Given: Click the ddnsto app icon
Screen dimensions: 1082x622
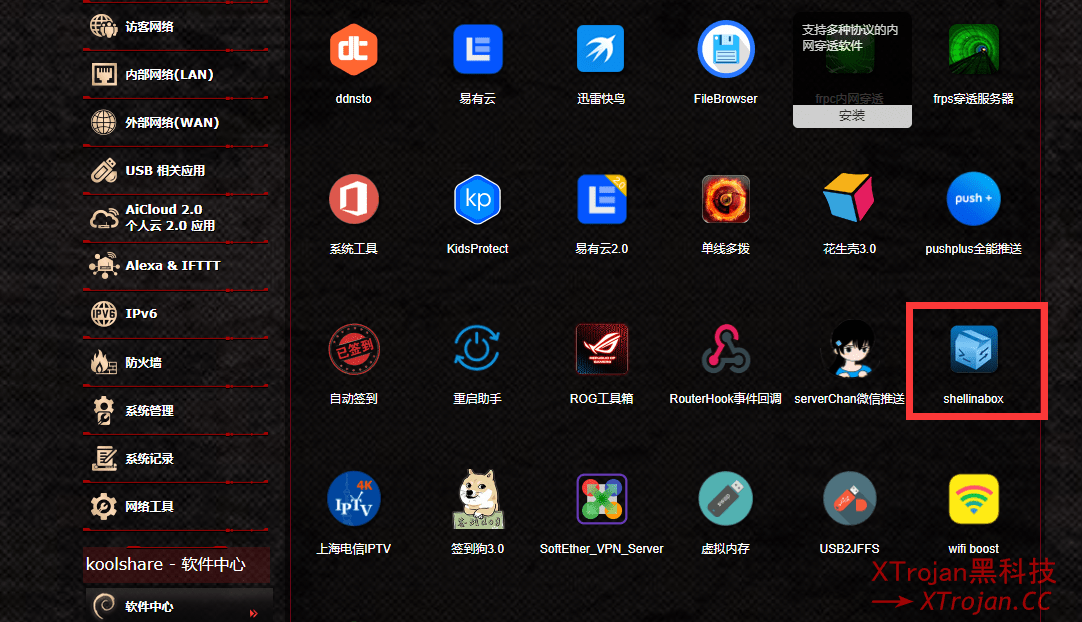Looking at the screenshot, I should click(x=353, y=49).
